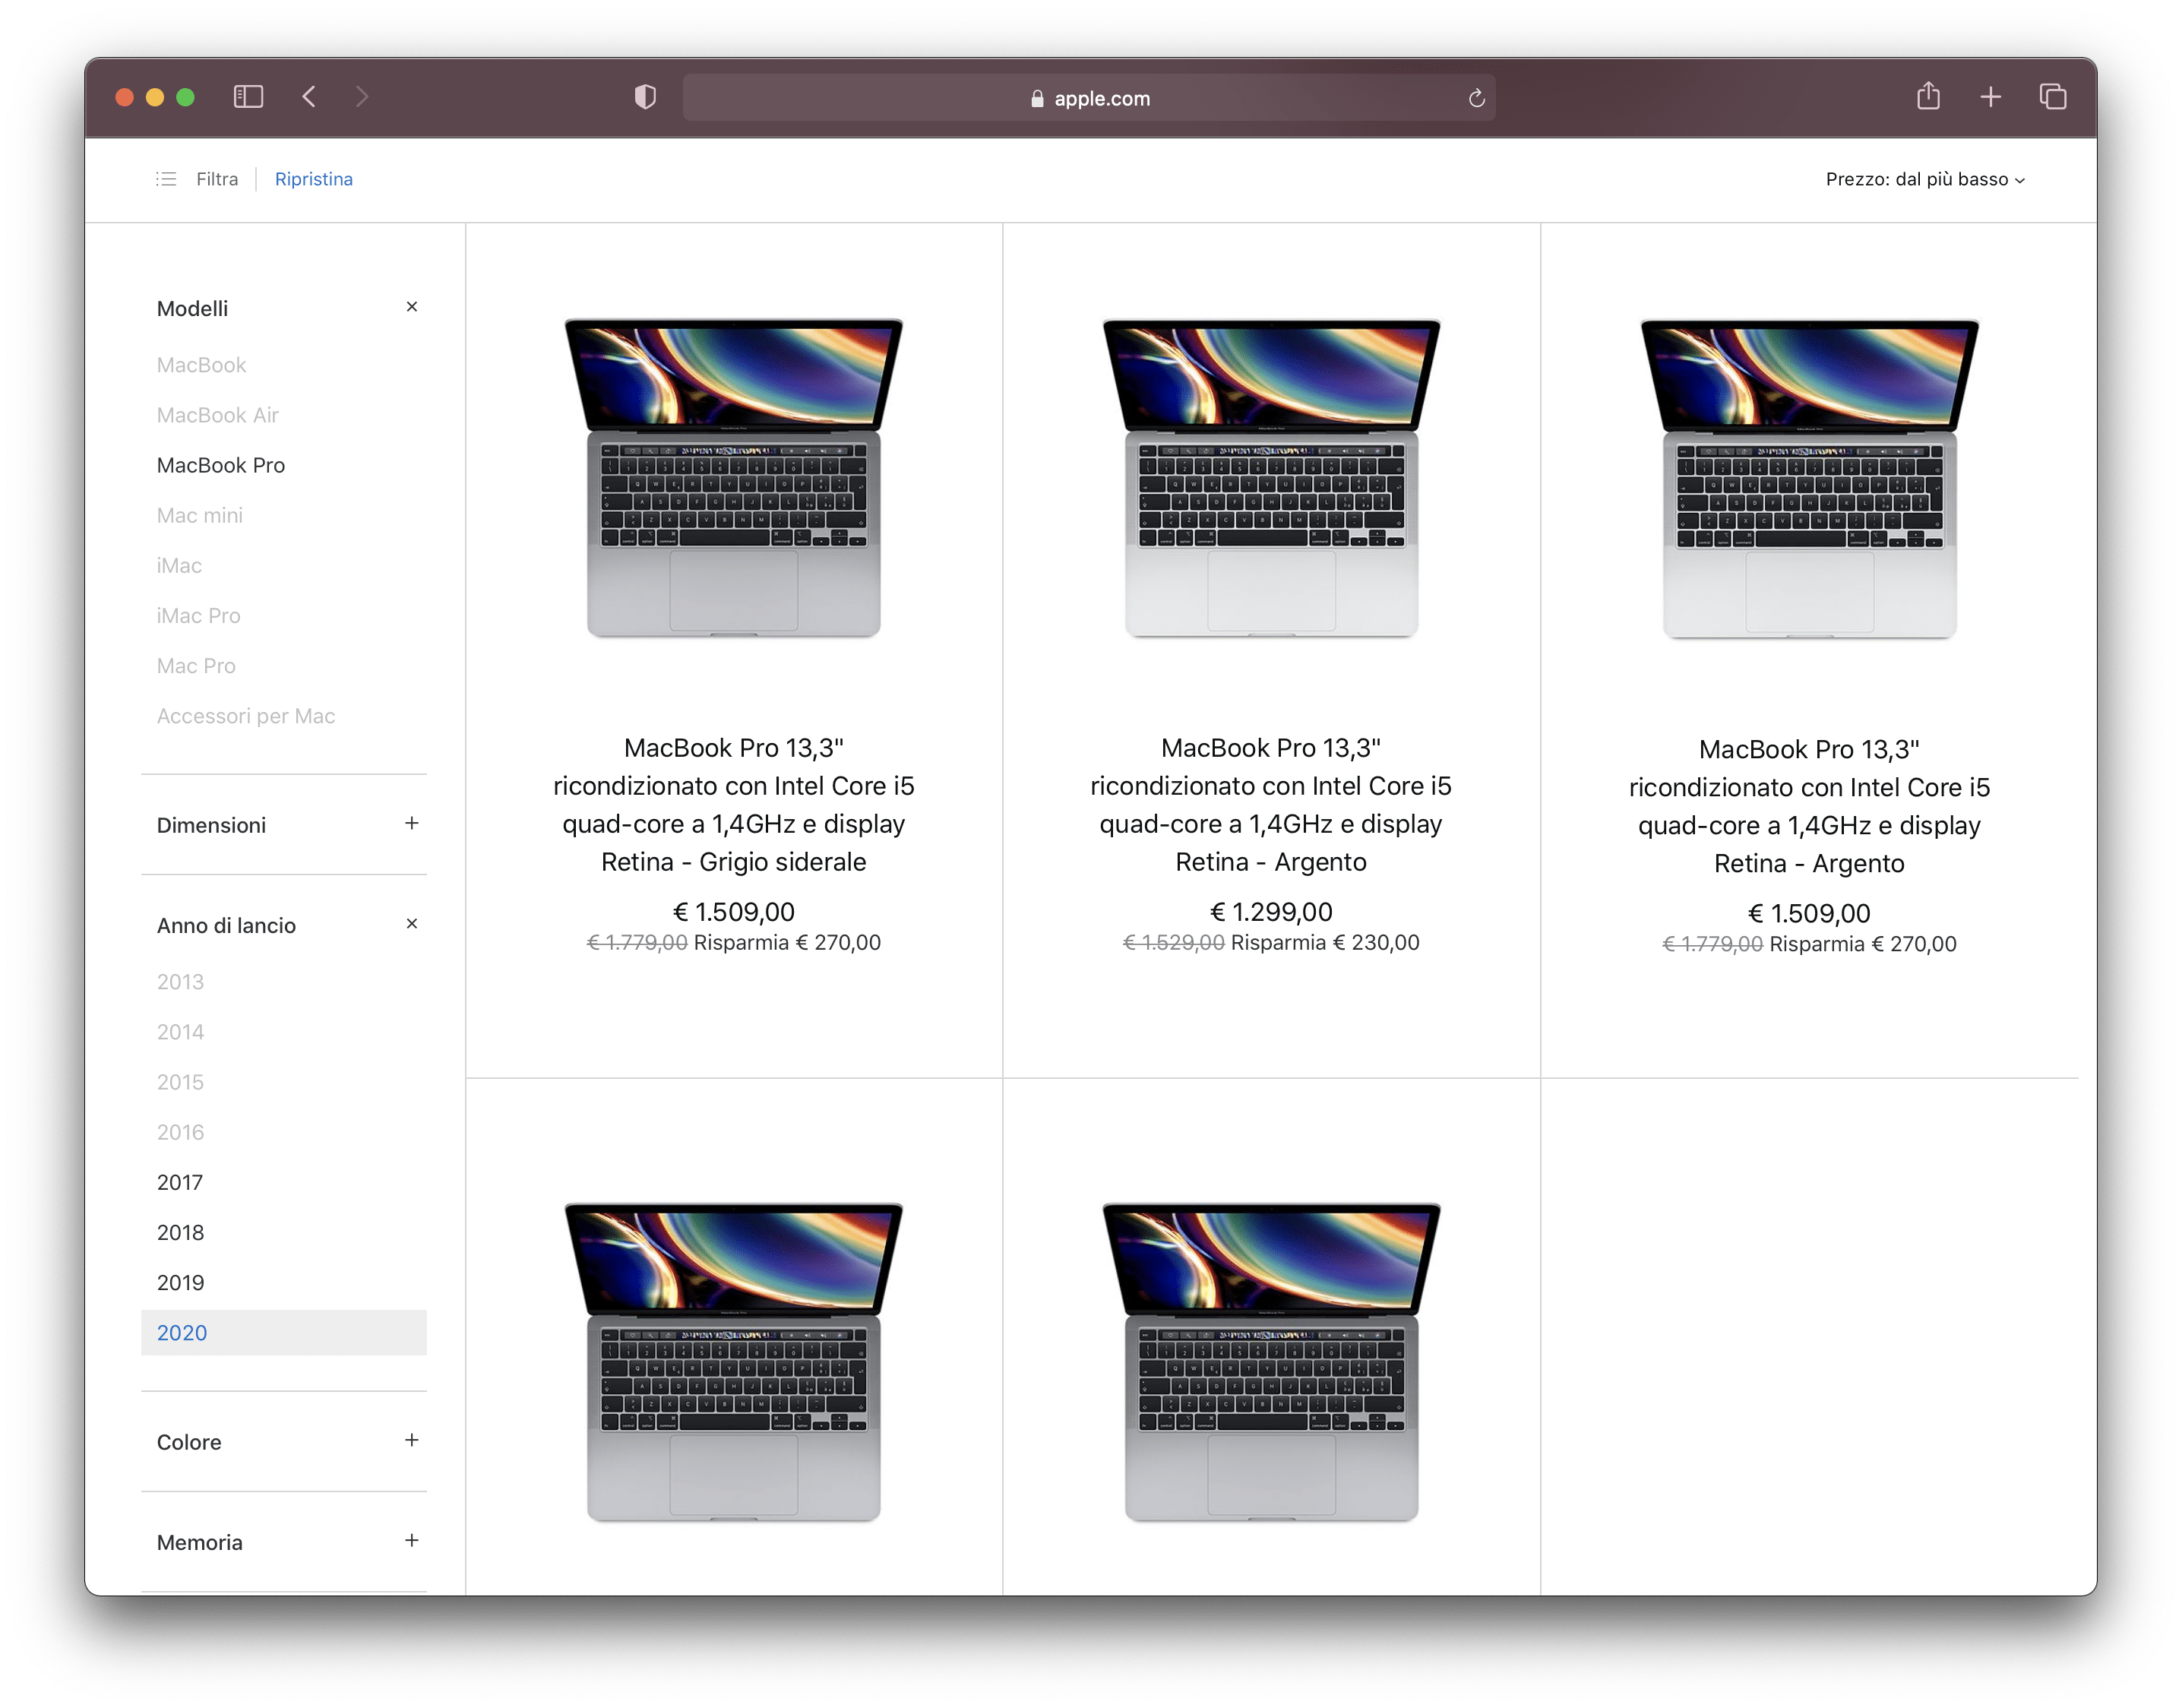The image size is (2182, 1708).
Task: Expand the Colore filter section
Action: click(410, 1441)
